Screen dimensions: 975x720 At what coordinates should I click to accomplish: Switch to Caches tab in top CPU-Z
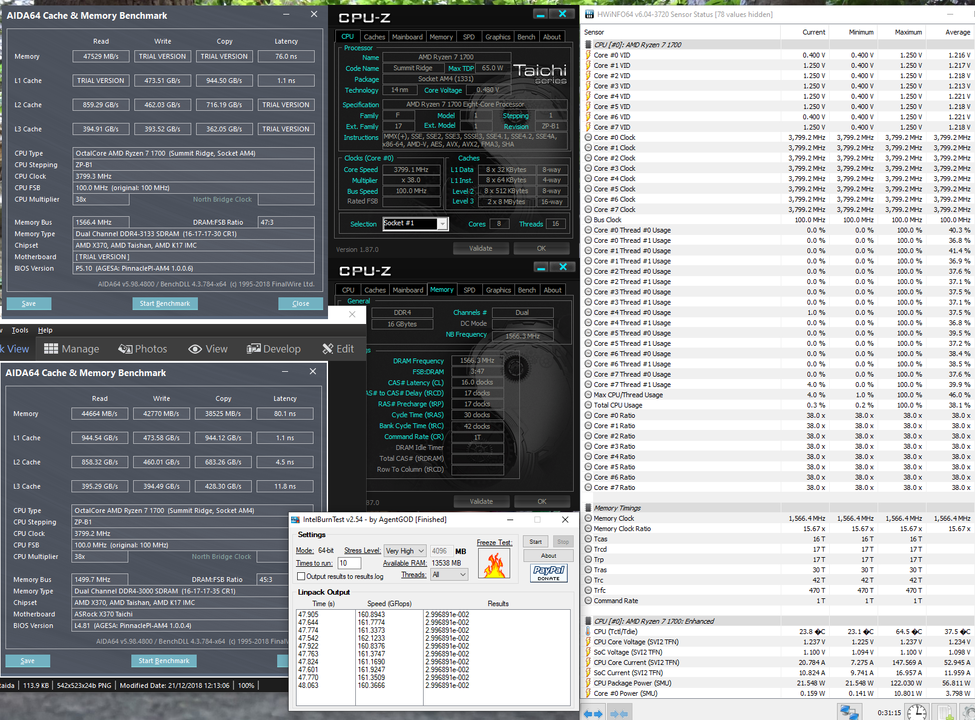pyautogui.click(x=374, y=37)
